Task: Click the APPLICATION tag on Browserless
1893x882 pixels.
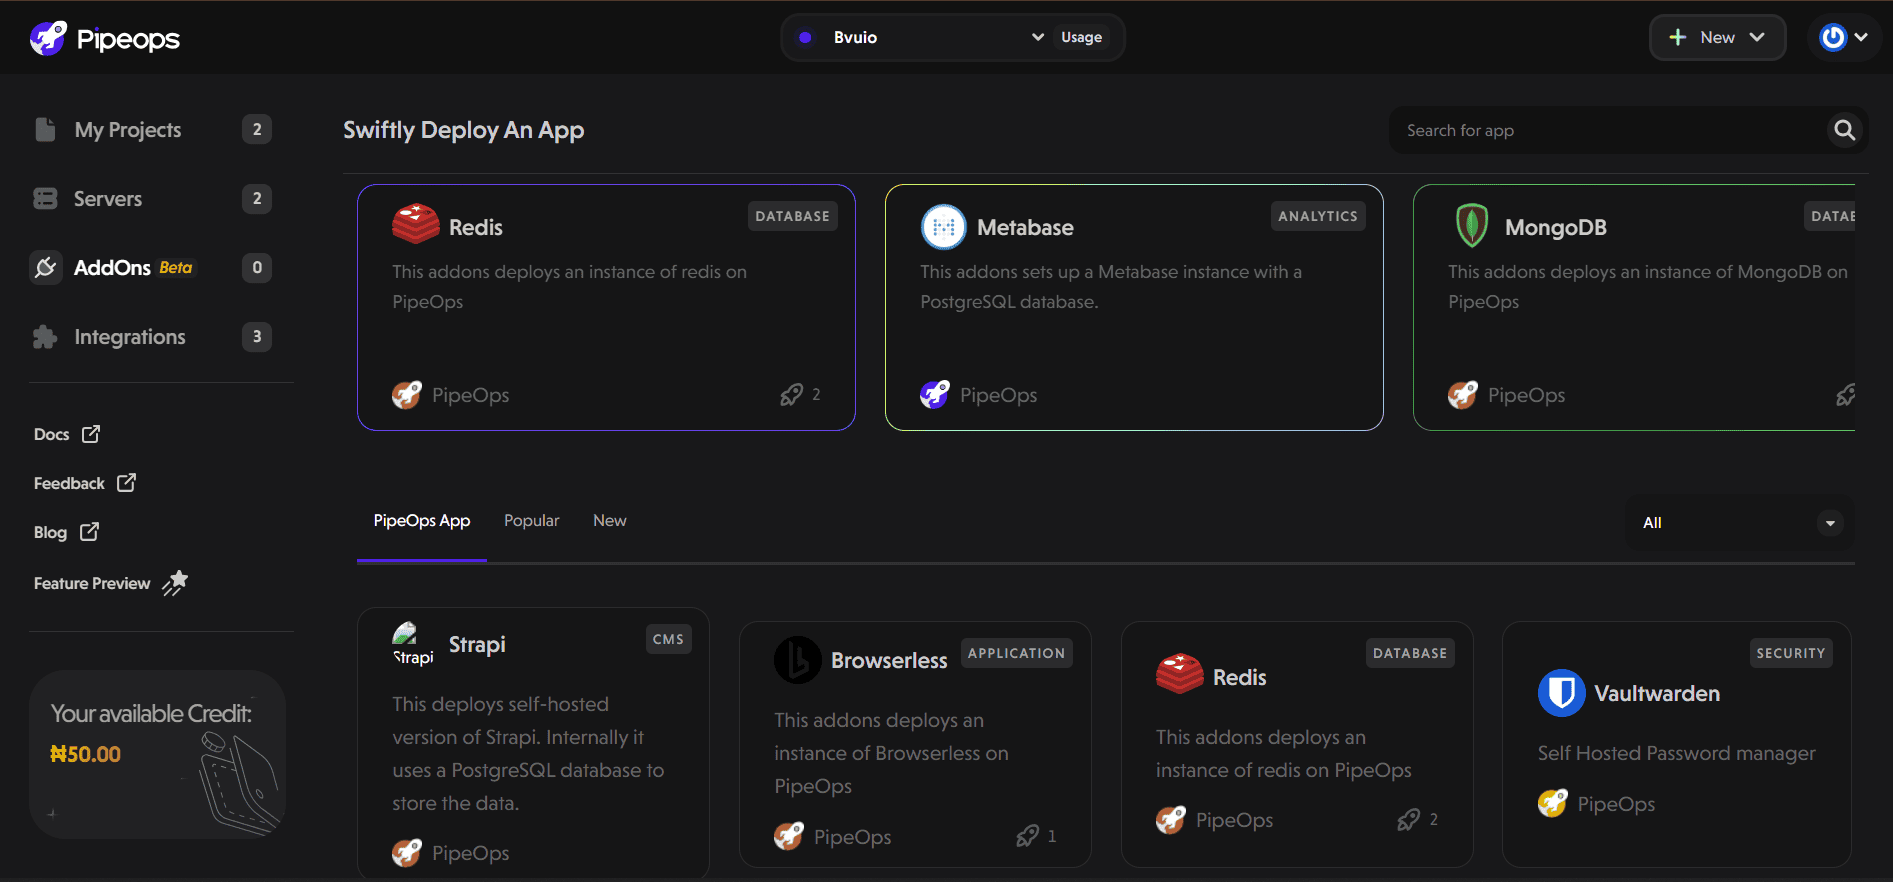Action: point(1016,653)
